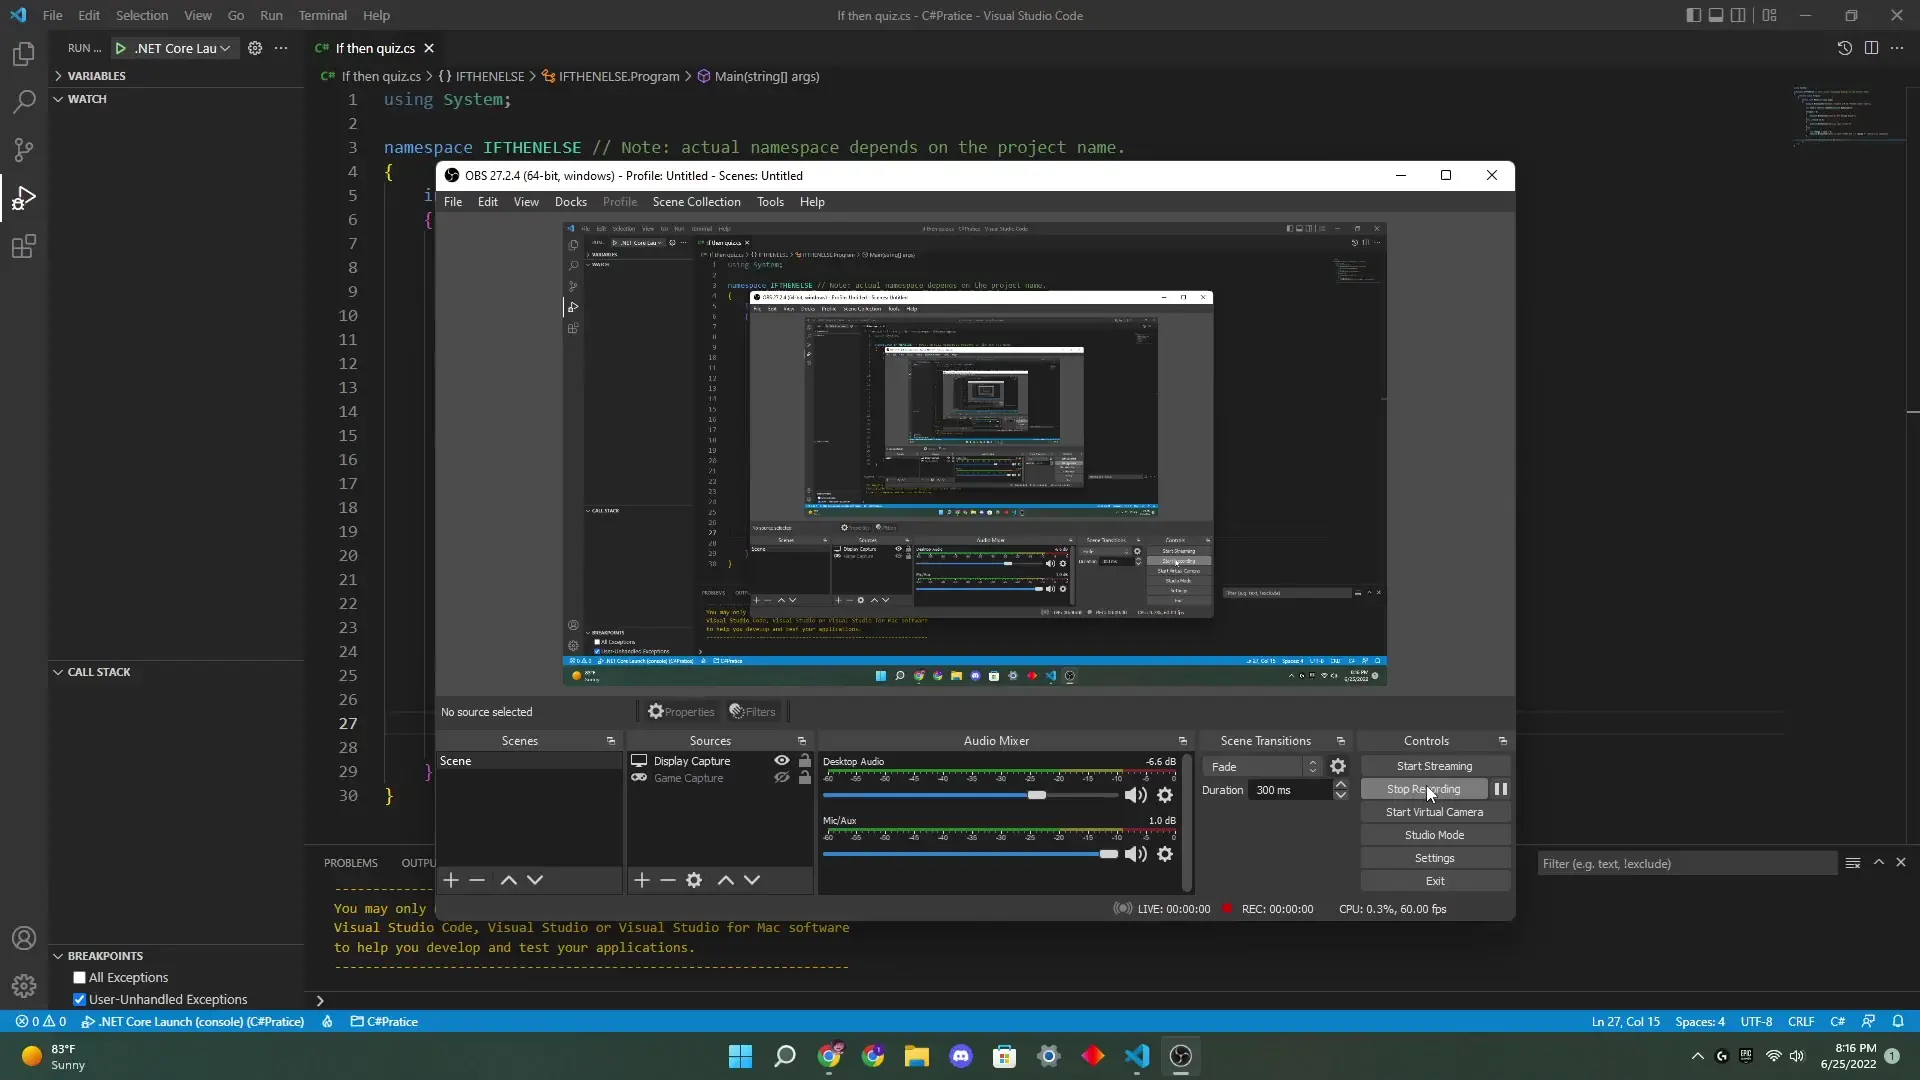Show the hidden Game Capture source

click(780, 779)
